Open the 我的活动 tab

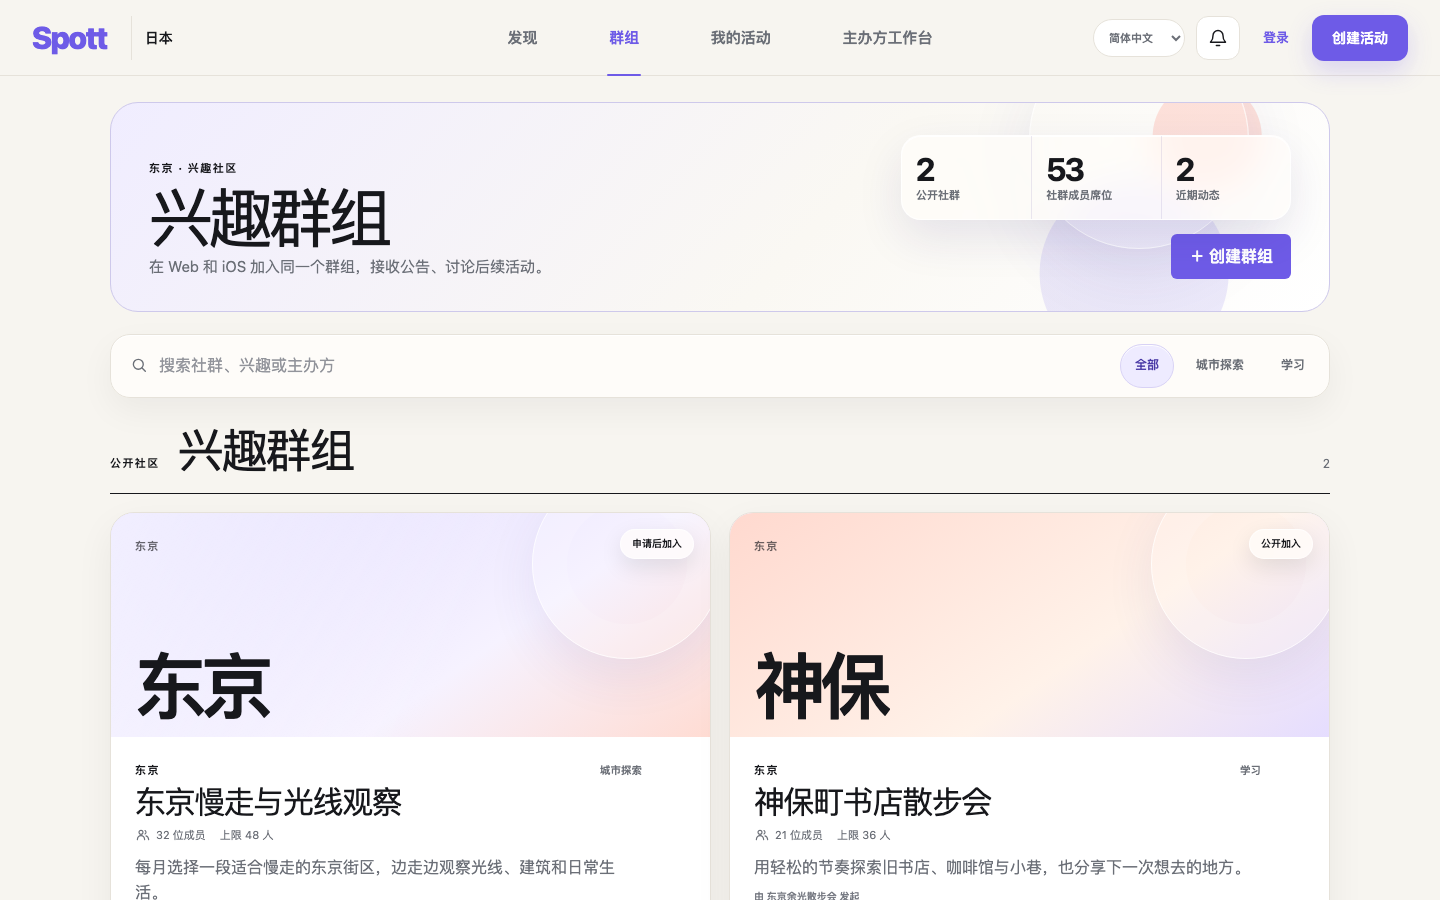(x=741, y=38)
